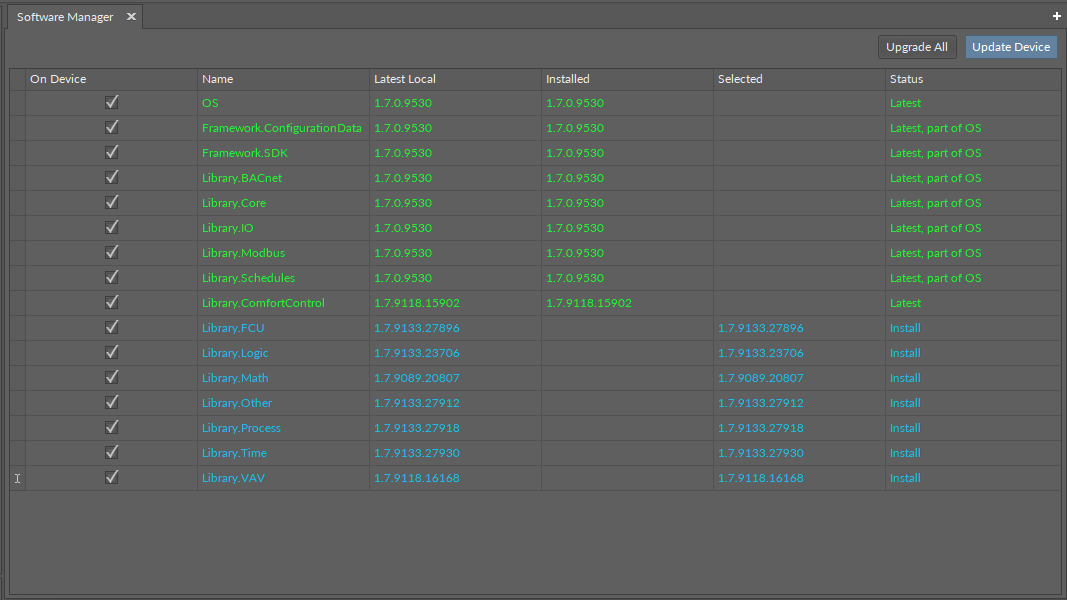Toggle On Device checkbox for Library.VAV
1067x600 pixels.
112,477
